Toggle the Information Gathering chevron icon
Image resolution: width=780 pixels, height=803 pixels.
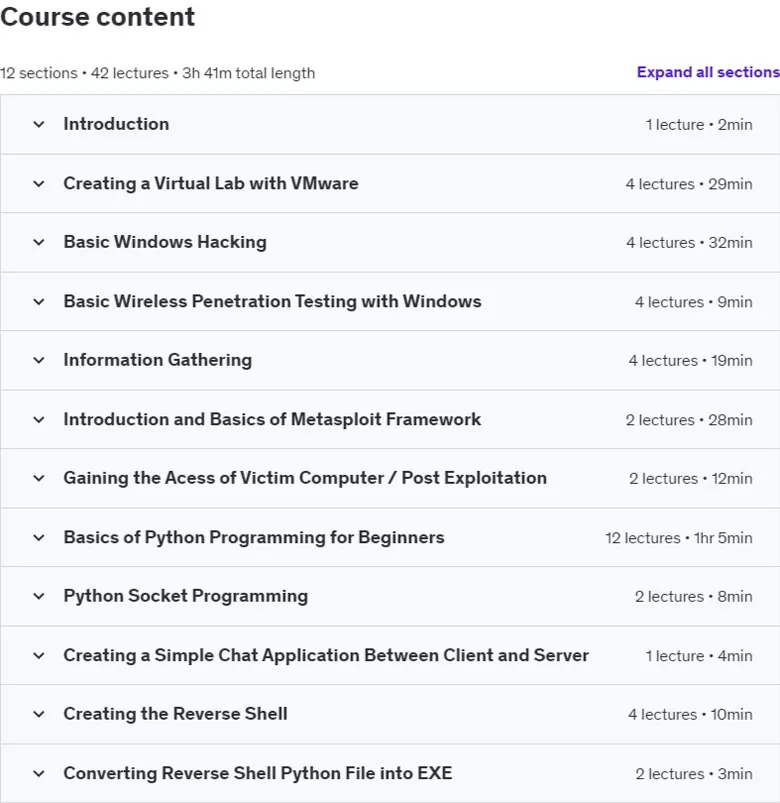[39, 361]
